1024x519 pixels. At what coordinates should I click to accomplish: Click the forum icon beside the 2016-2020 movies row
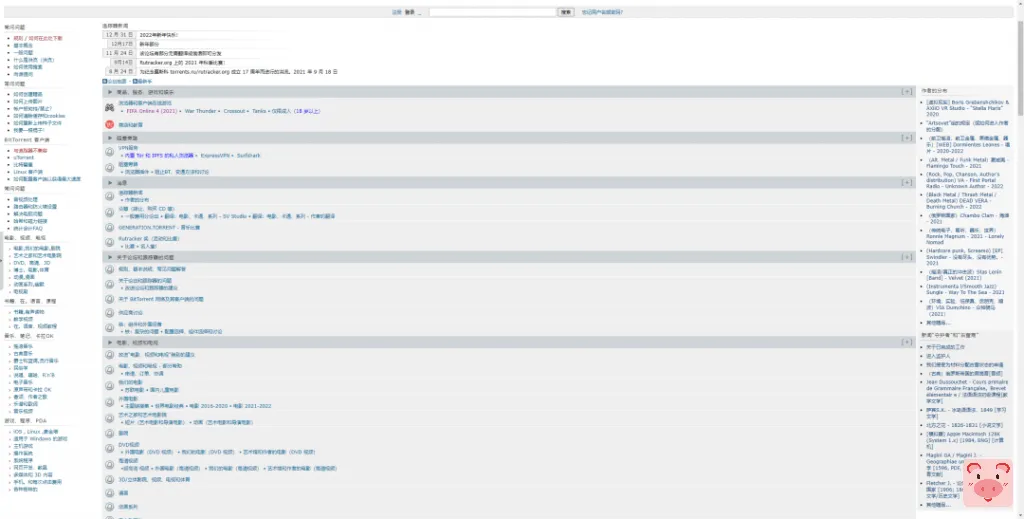(x=110, y=402)
